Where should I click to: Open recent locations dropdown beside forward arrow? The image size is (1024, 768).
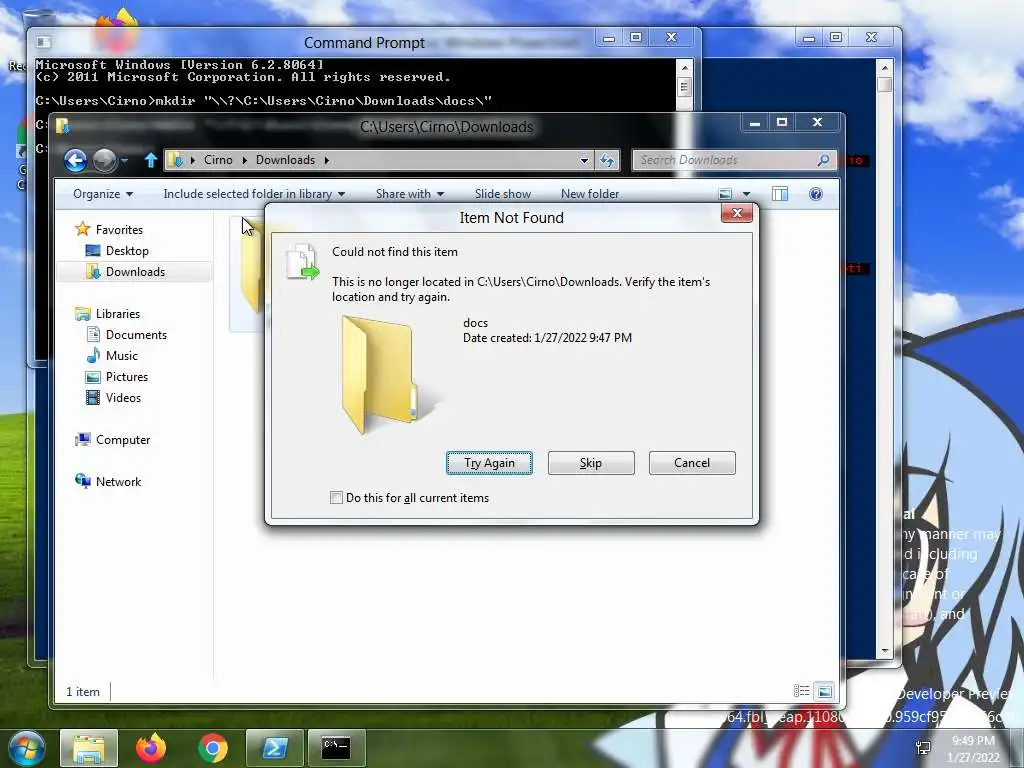coord(125,160)
